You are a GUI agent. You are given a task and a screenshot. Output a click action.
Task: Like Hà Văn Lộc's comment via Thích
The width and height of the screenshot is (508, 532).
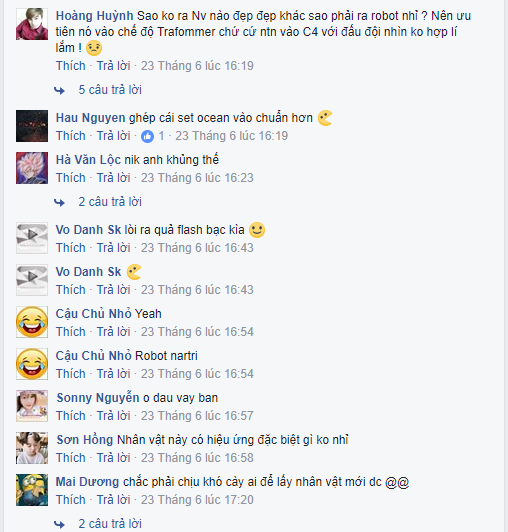point(71,178)
